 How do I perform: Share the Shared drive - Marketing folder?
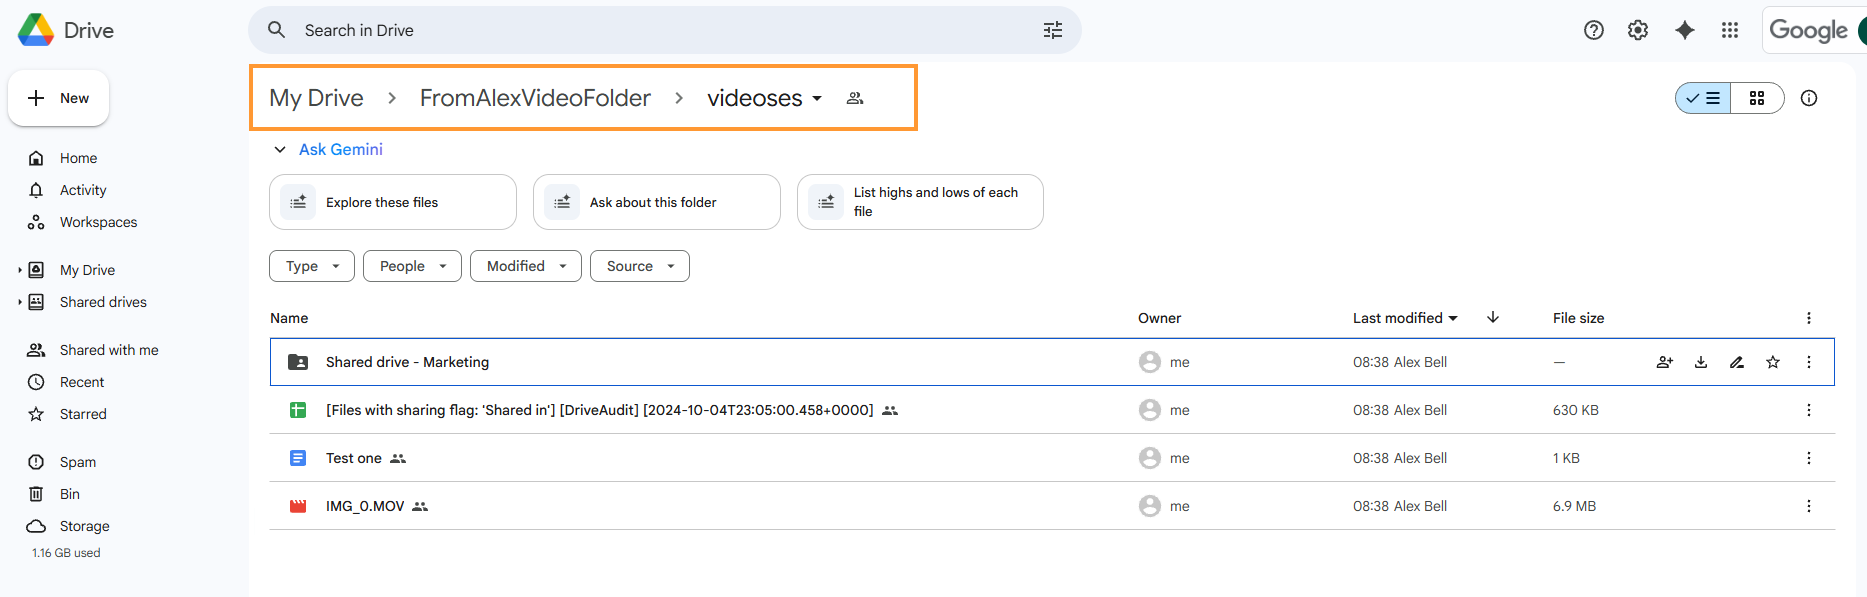1665,362
